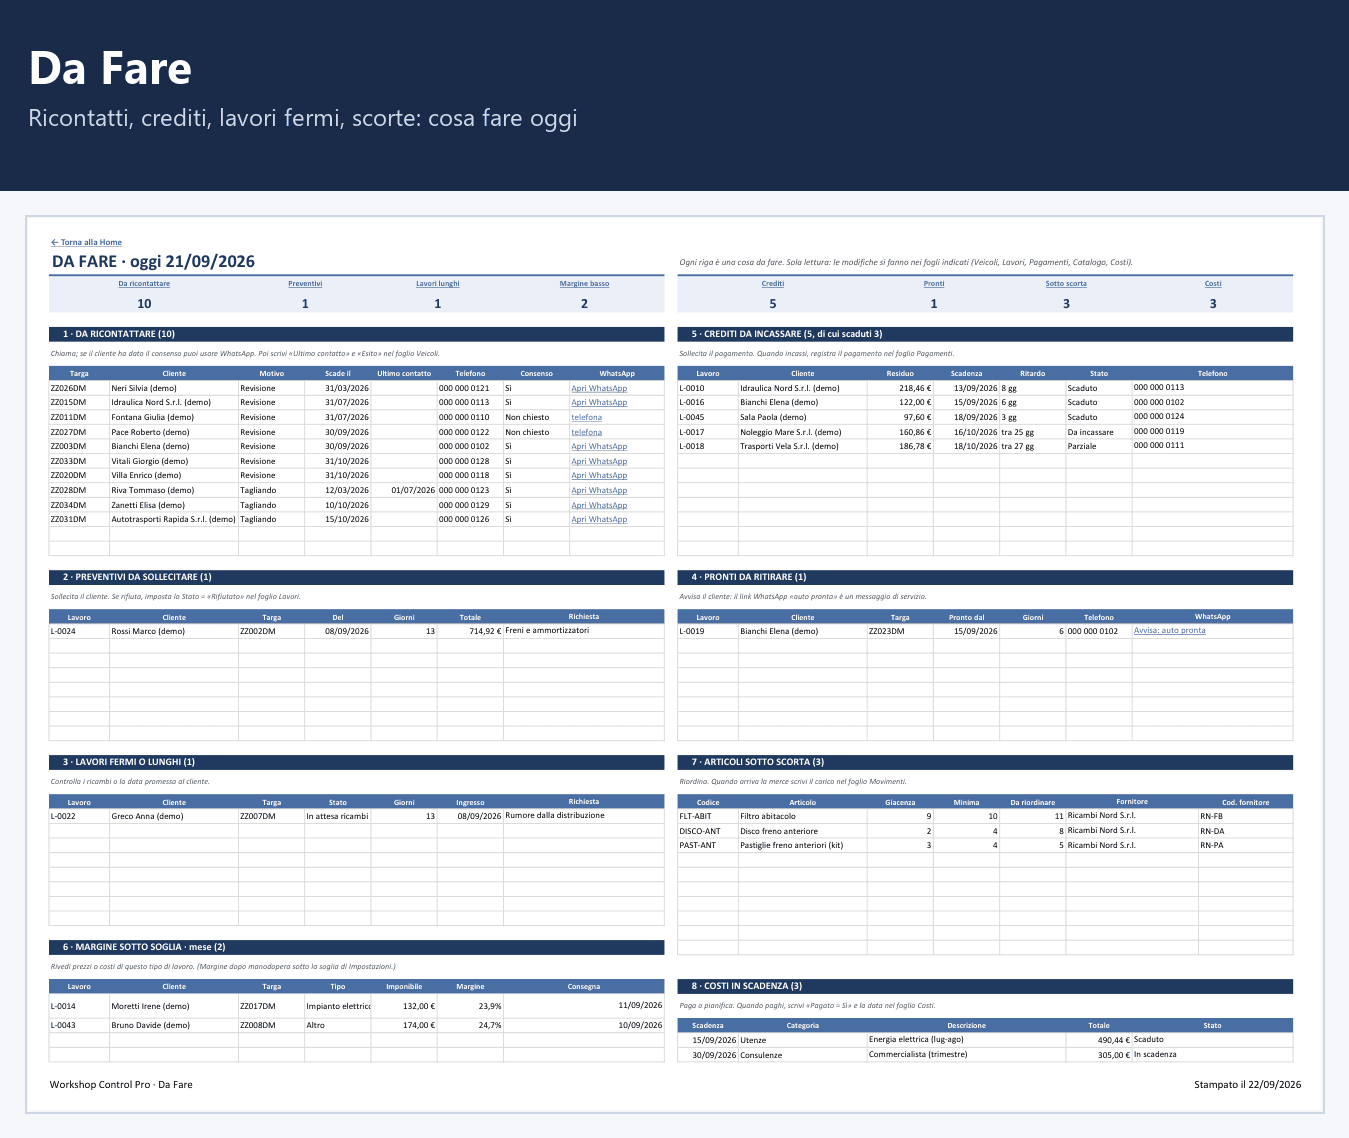The height and width of the screenshot is (1138, 1349).
Task: Open 'Apri WhatsApp' for Neri Silvia
Action: click(599, 388)
